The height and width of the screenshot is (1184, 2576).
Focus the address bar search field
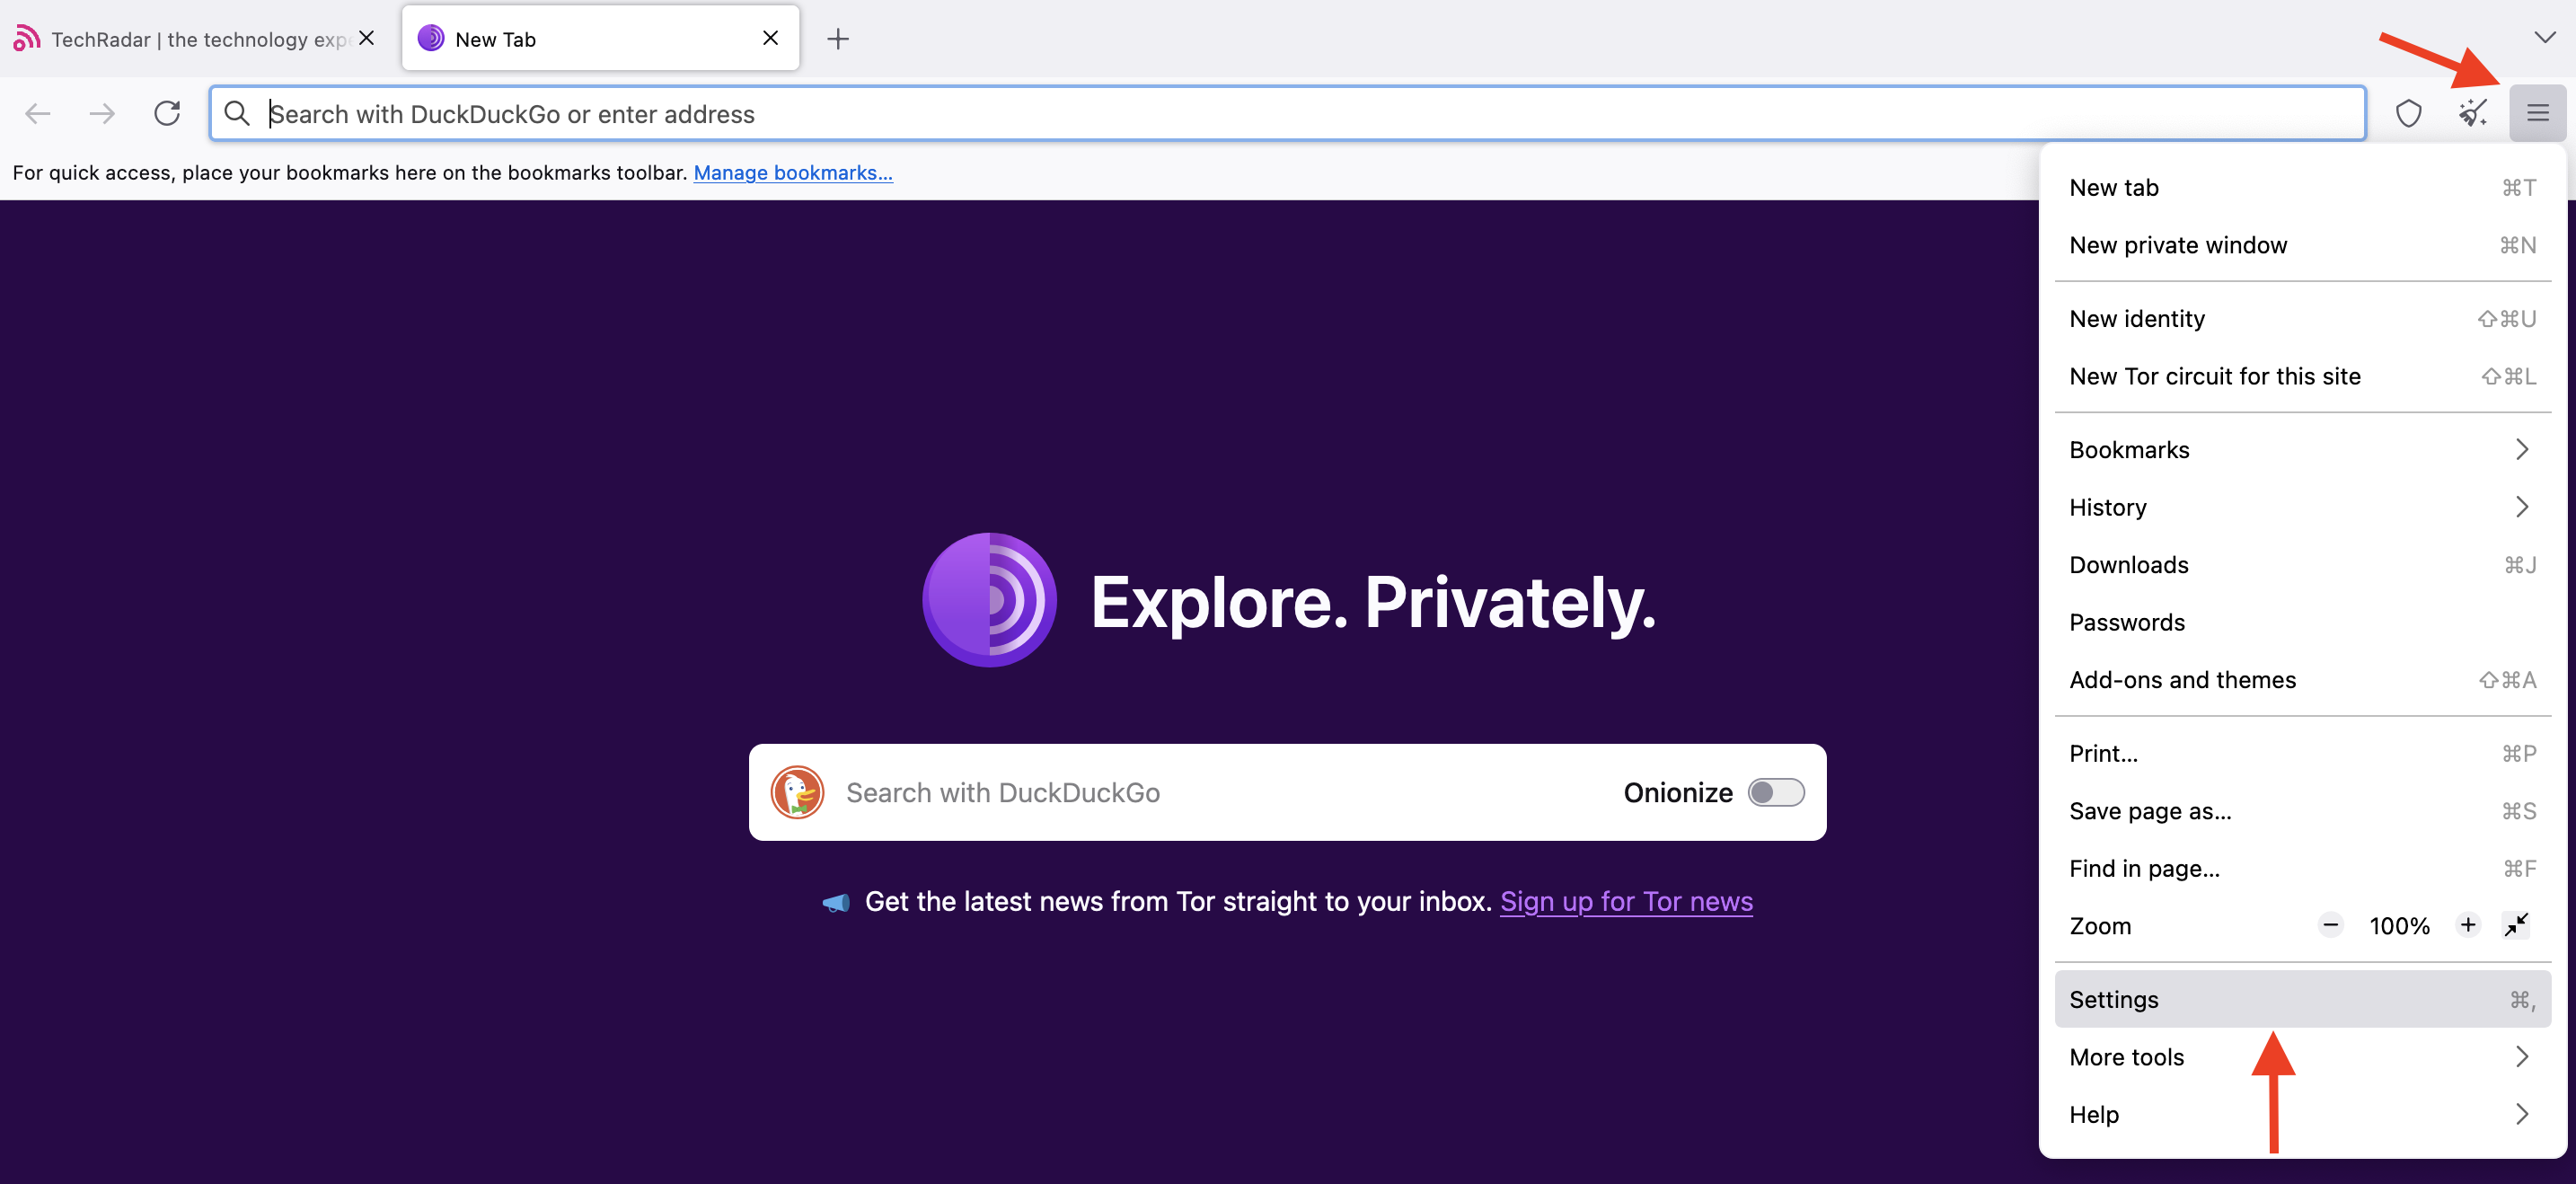coord(1287,113)
